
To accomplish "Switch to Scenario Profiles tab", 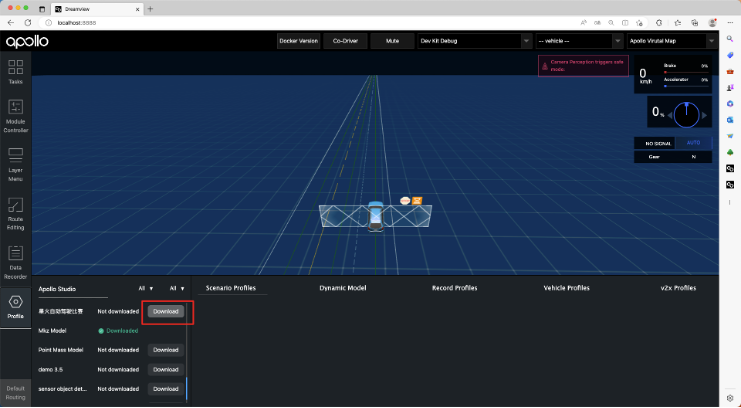I will [231, 288].
